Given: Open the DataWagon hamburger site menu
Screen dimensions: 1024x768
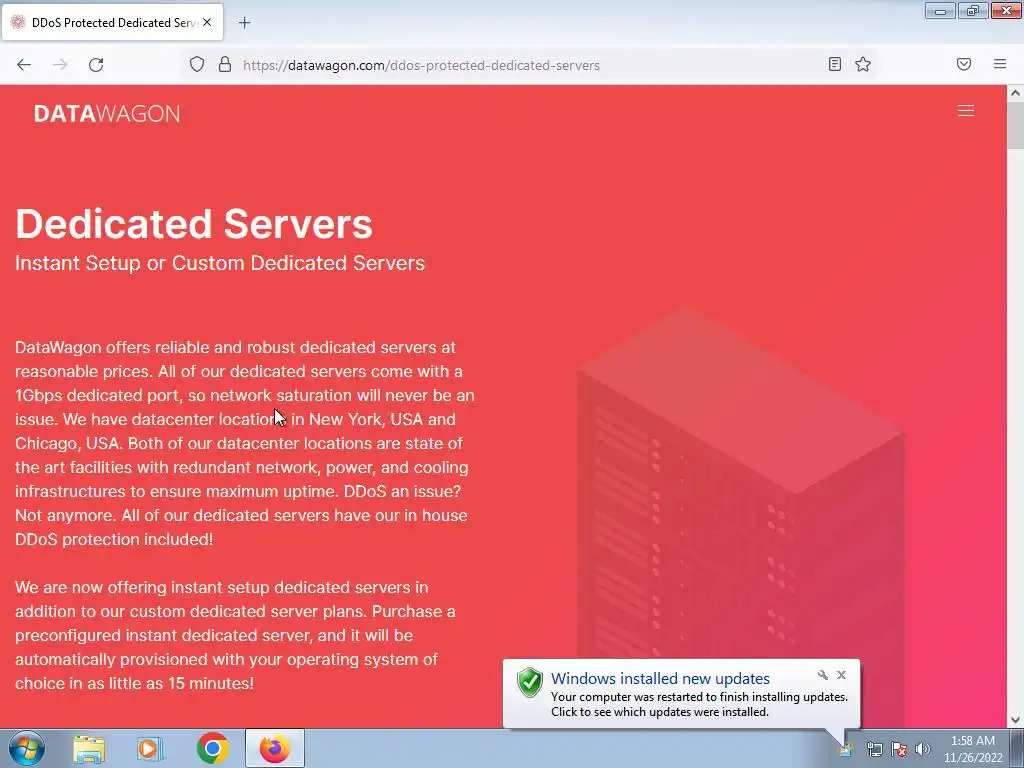Looking at the screenshot, I should coord(966,111).
